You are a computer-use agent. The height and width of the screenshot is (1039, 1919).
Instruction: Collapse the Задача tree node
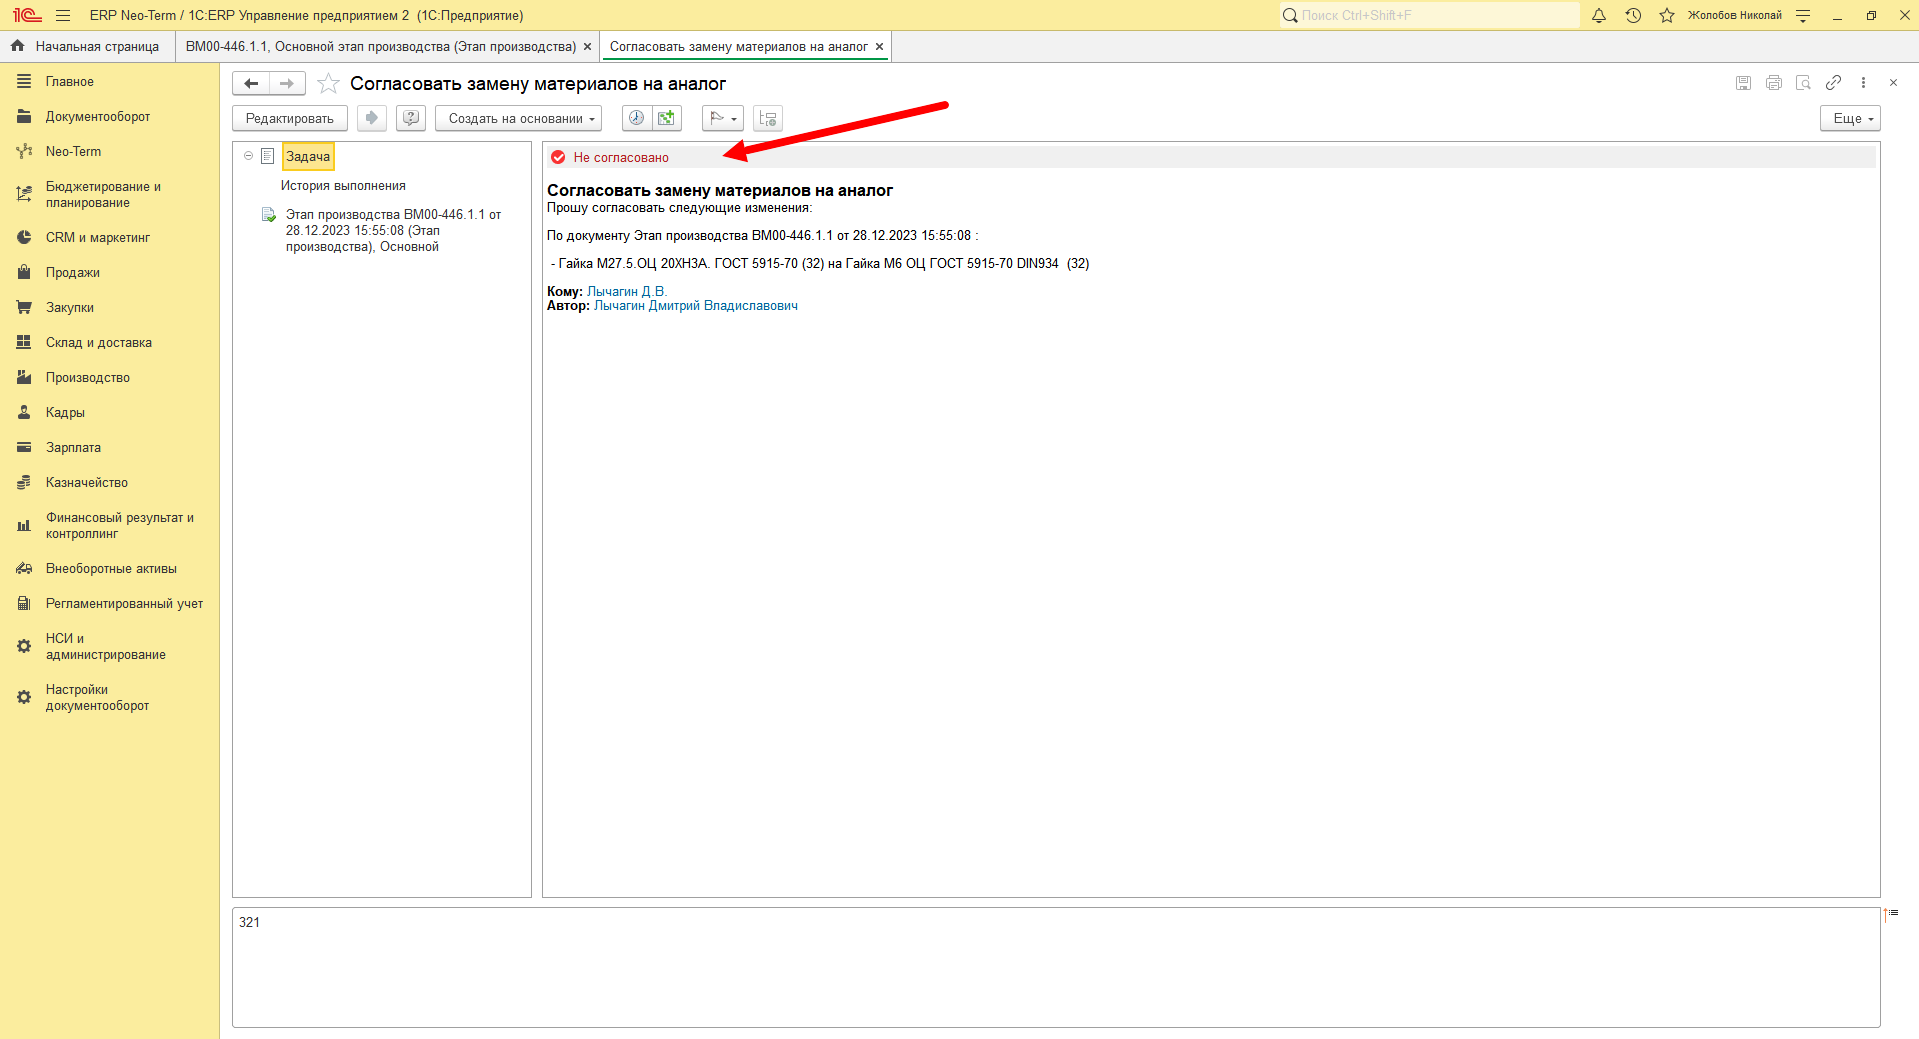point(248,156)
